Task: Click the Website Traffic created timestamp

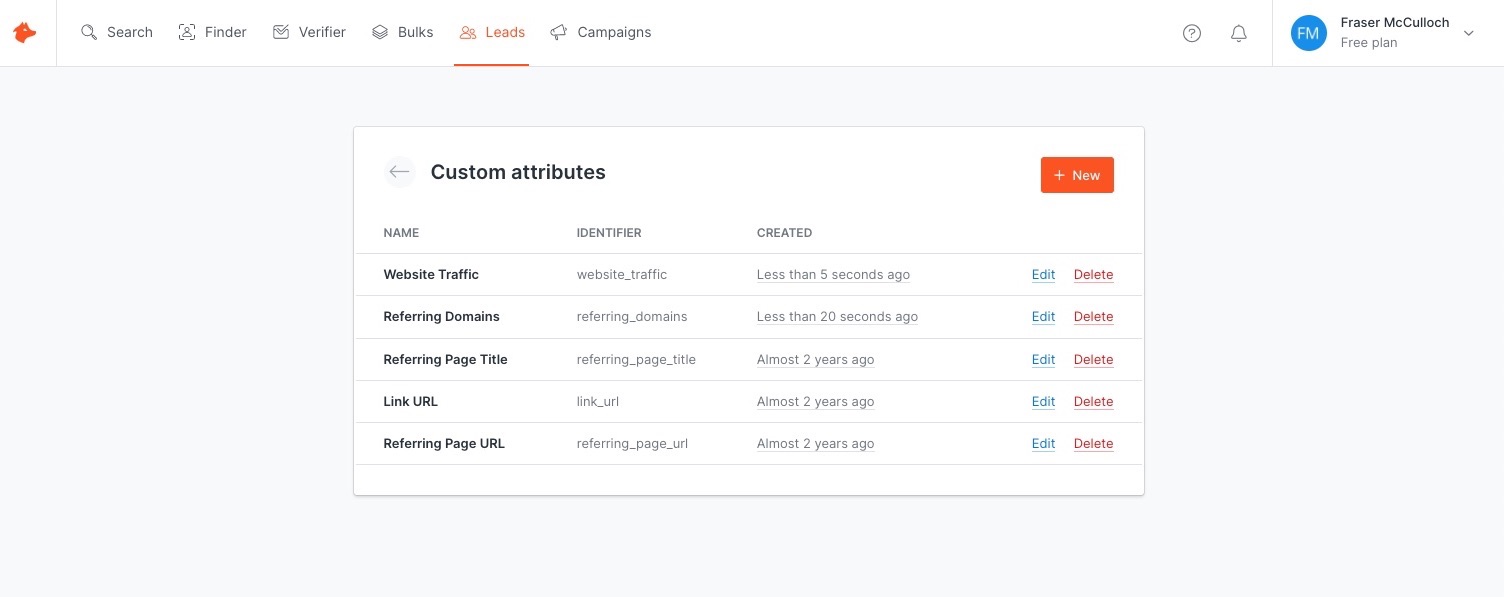Action: click(x=833, y=275)
